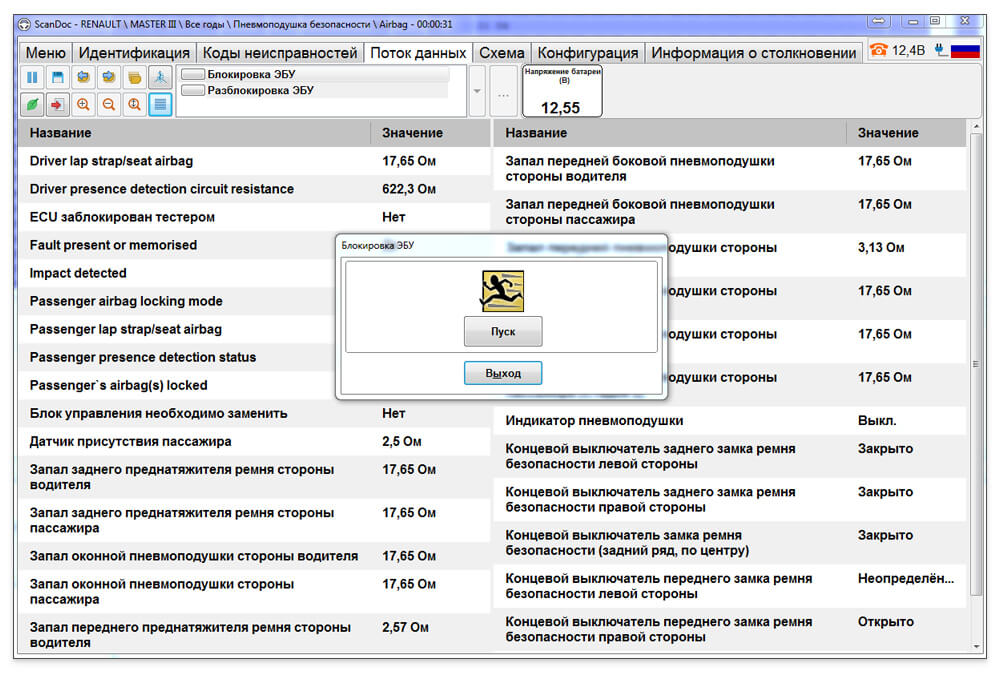Select the Разблокировка ЭБУ action button
Screen dimensions: 1000x675
(316, 91)
